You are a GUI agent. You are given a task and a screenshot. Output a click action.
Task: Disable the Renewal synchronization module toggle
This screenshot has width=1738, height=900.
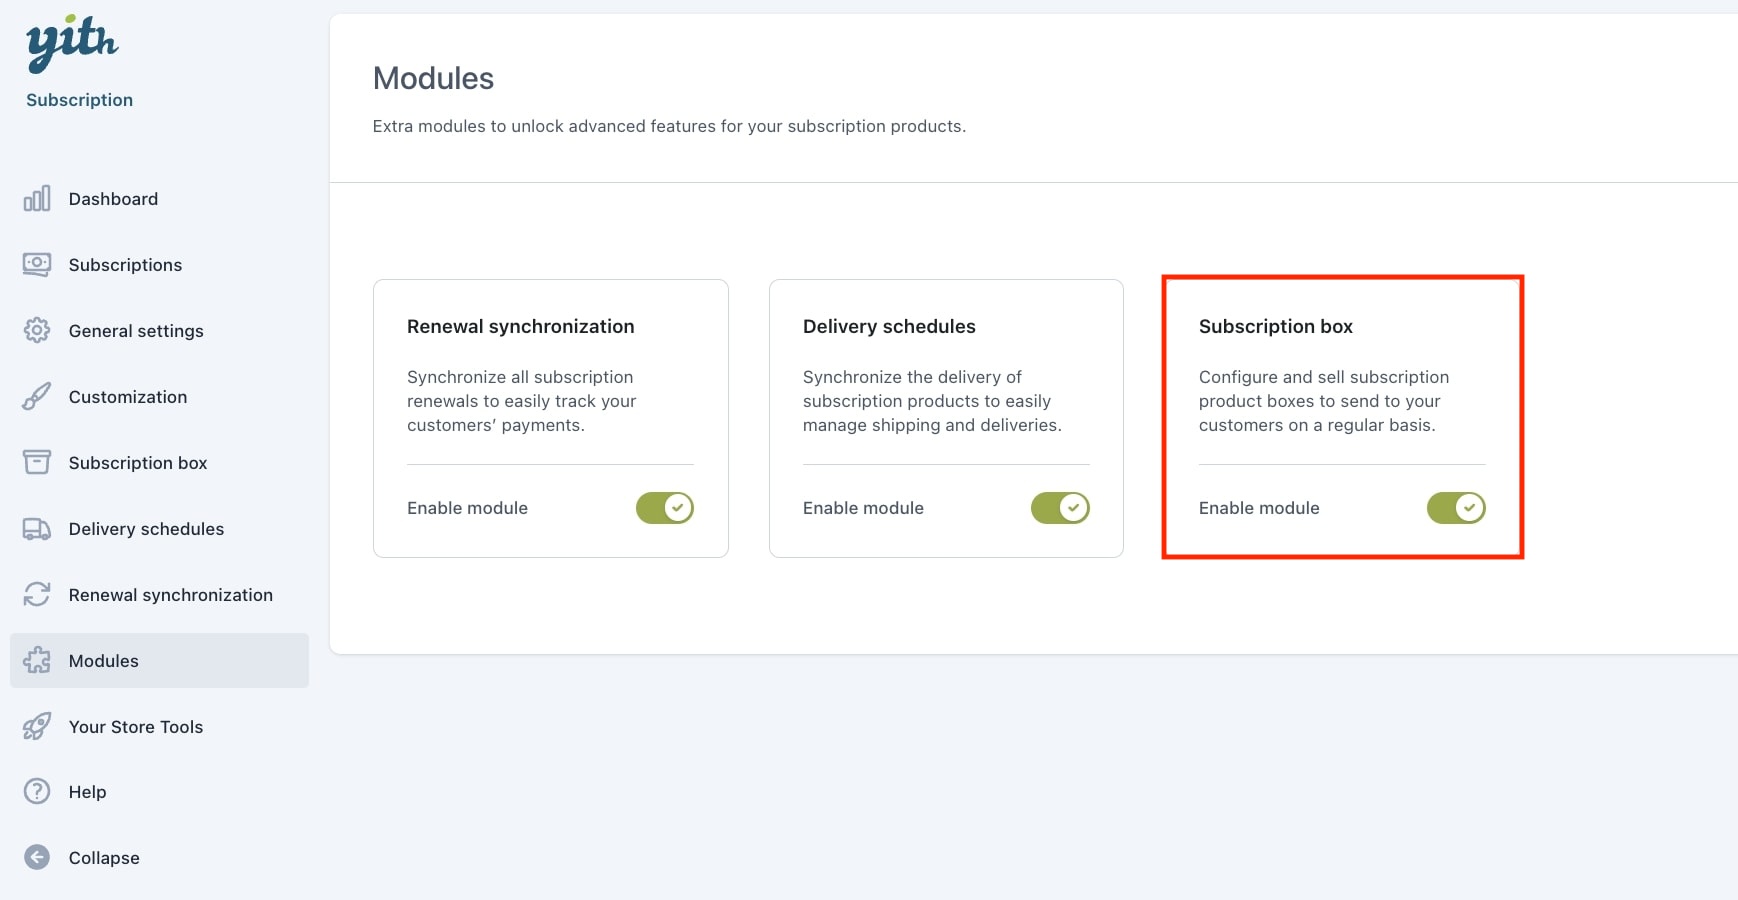pos(665,508)
